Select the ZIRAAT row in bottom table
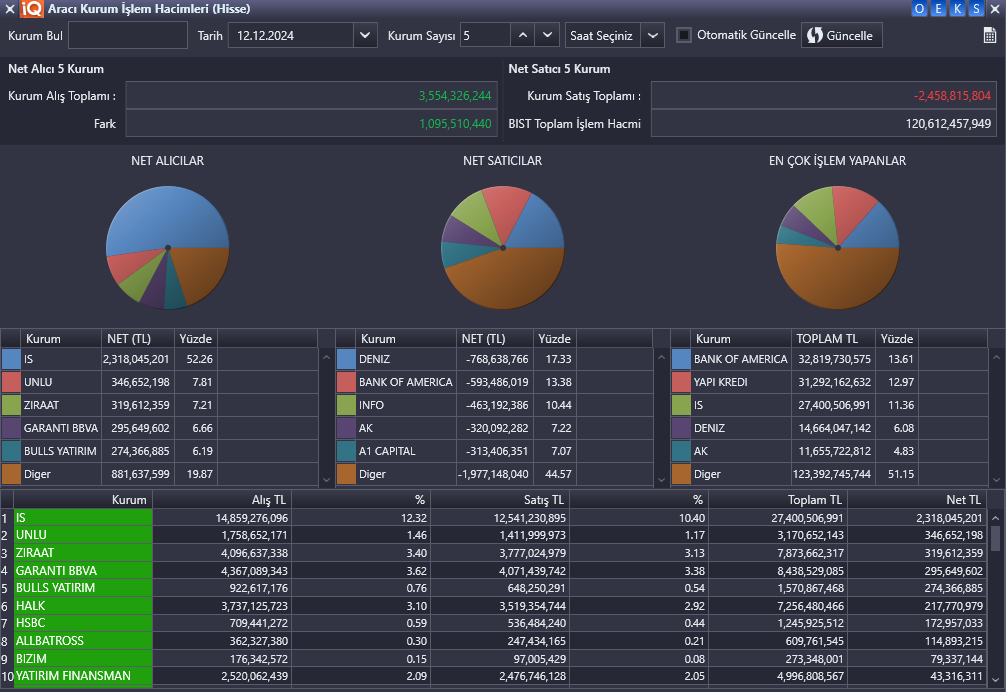The image size is (1006, 692). tap(493, 553)
